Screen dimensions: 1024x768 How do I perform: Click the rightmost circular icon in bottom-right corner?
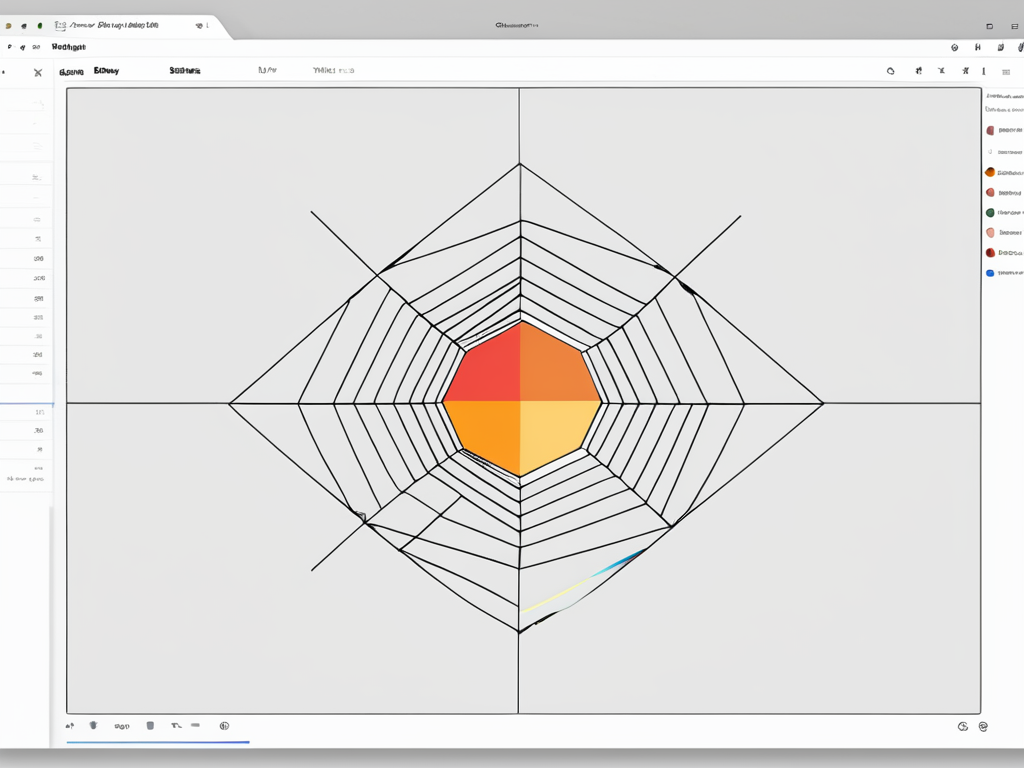tap(983, 727)
